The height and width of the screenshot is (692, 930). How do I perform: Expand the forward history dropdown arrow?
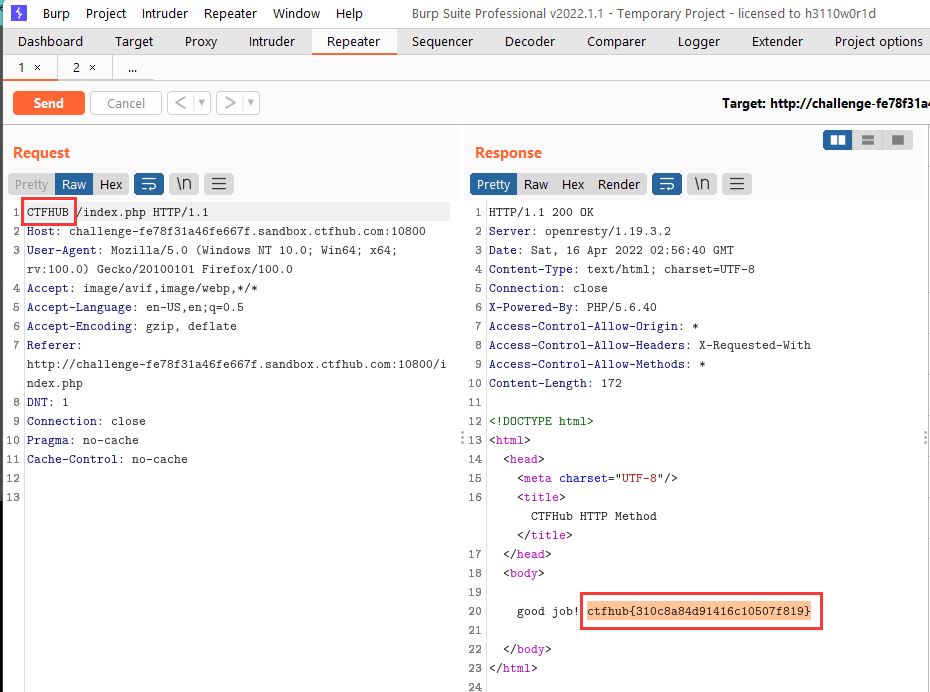tap(251, 103)
